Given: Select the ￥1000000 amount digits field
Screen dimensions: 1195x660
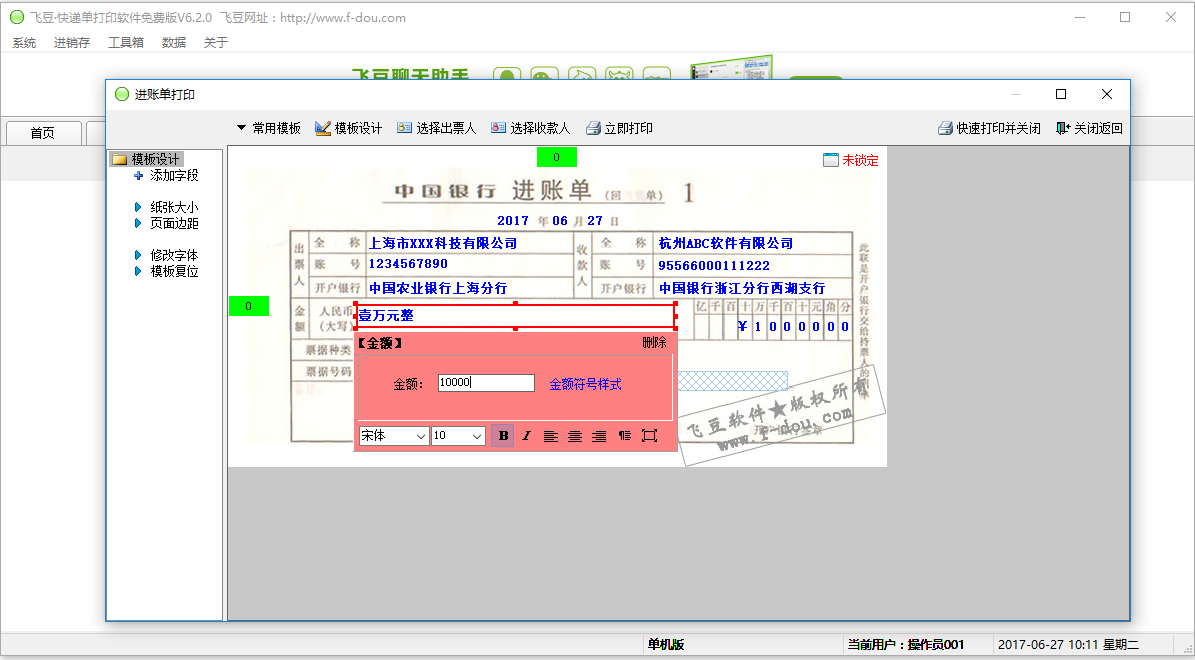Looking at the screenshot, I should pos(793,326).
